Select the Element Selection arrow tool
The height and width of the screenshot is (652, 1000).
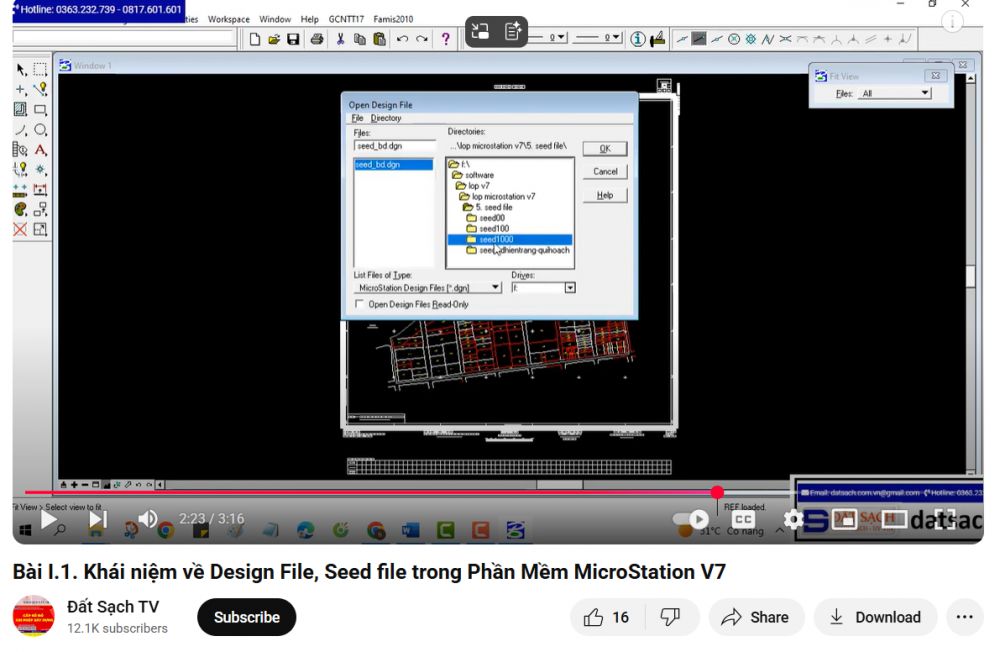coord(21,70)
